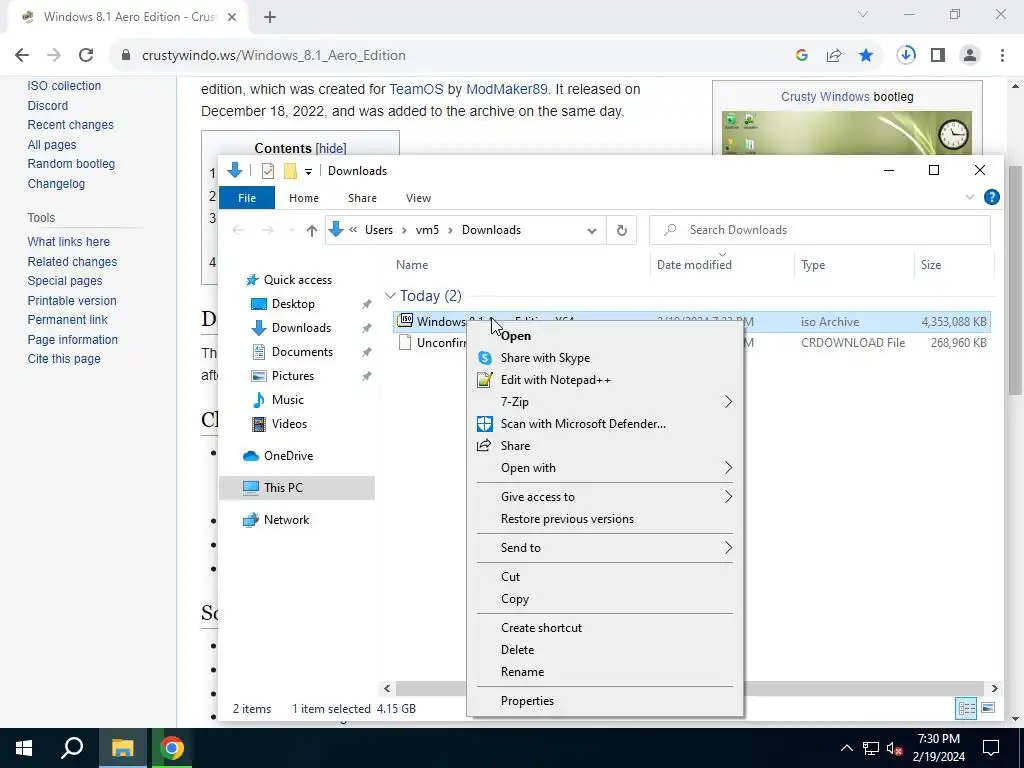1024x768 pixels.
Task: Choose Scan with Microsoft Defender
Action: click(x=605, y=424)
